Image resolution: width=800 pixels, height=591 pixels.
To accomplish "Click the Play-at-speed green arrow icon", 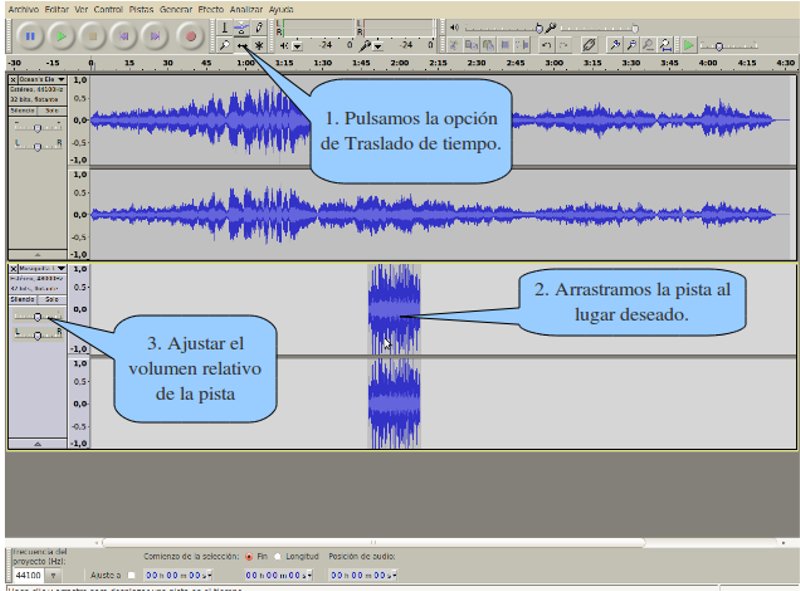I will point(687,45).
